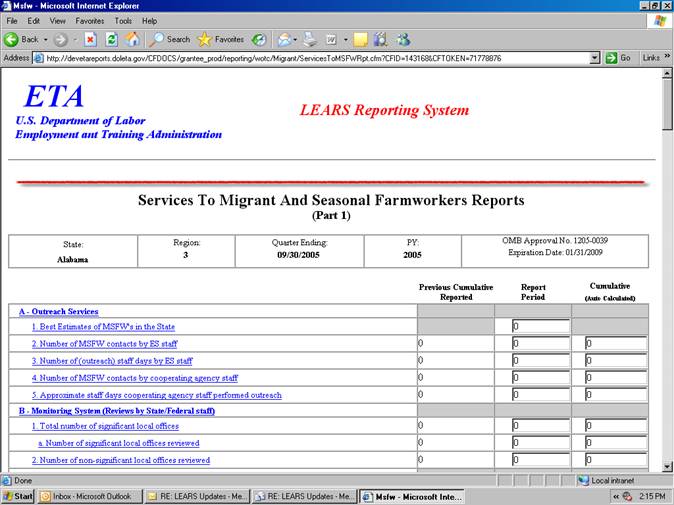Click the Back navigation button

(21, 39)
